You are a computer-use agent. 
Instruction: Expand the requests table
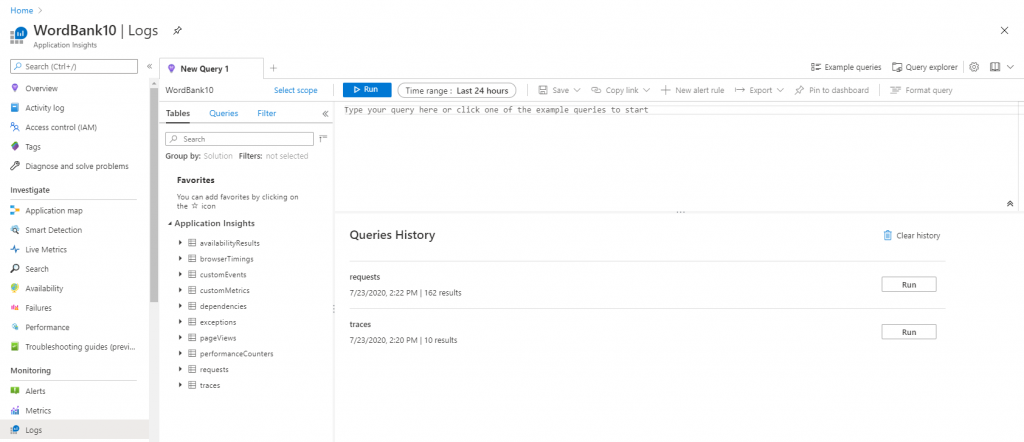click(180, 369)
